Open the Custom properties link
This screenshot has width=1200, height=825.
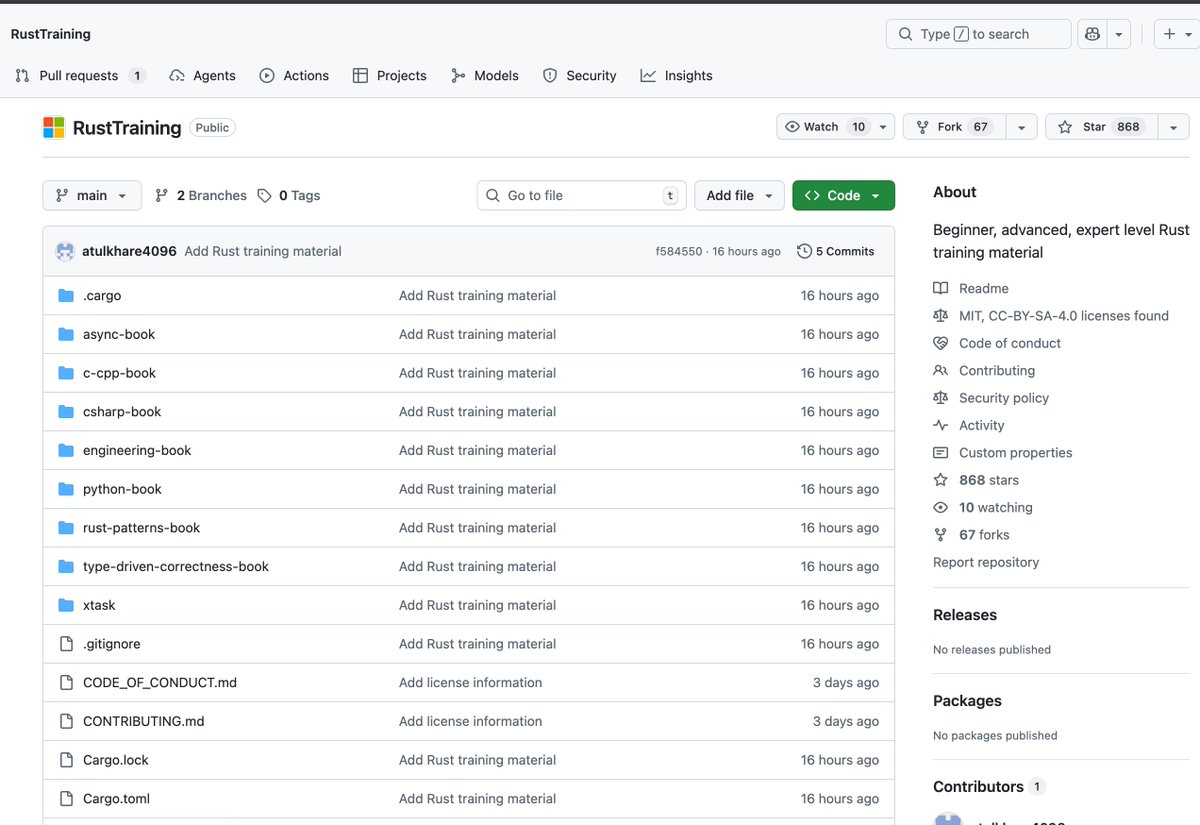1015,453
